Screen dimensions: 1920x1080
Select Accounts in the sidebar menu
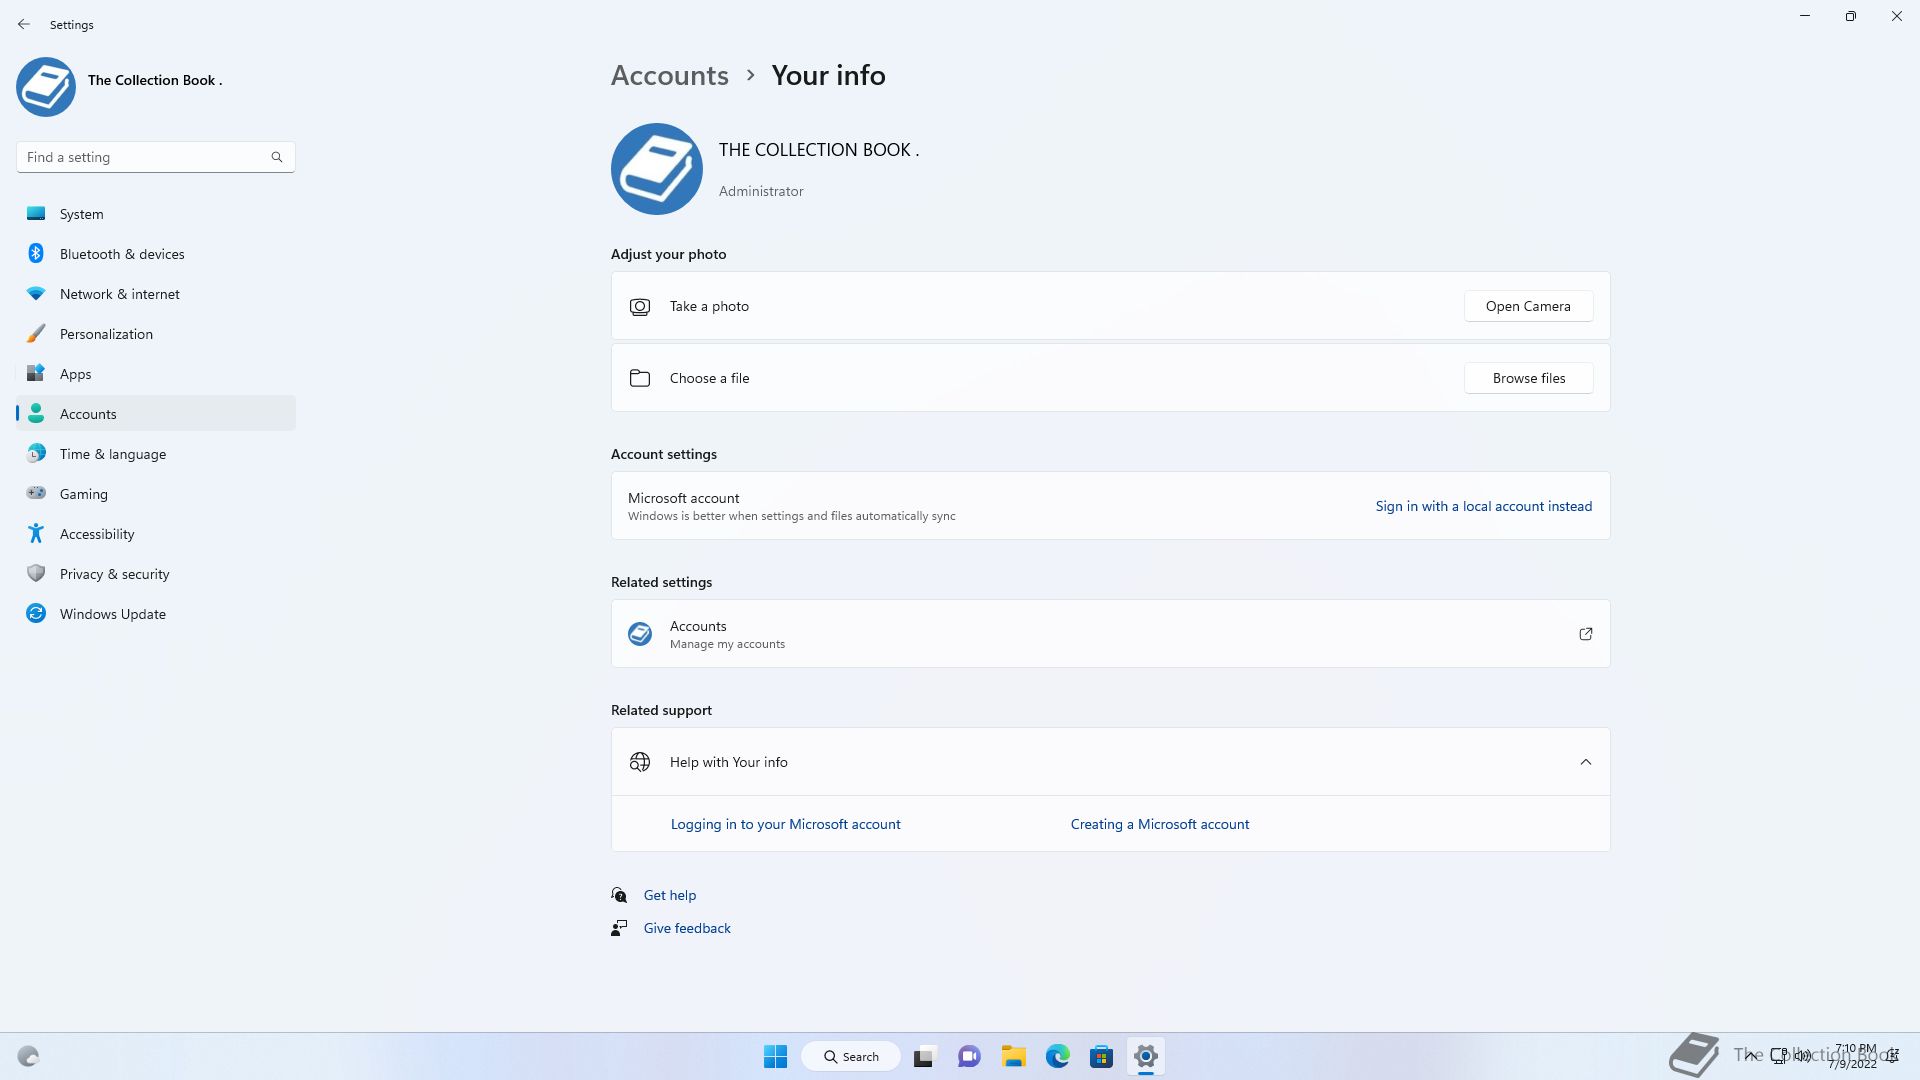pyautogui.click(x=156, y=414)
